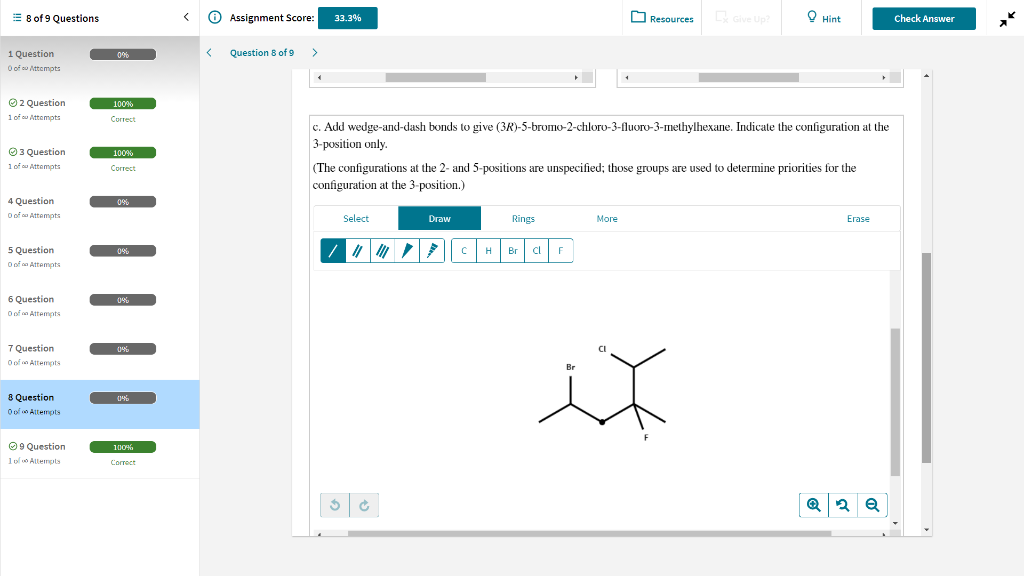Reset the canvas zoom level

843,505
